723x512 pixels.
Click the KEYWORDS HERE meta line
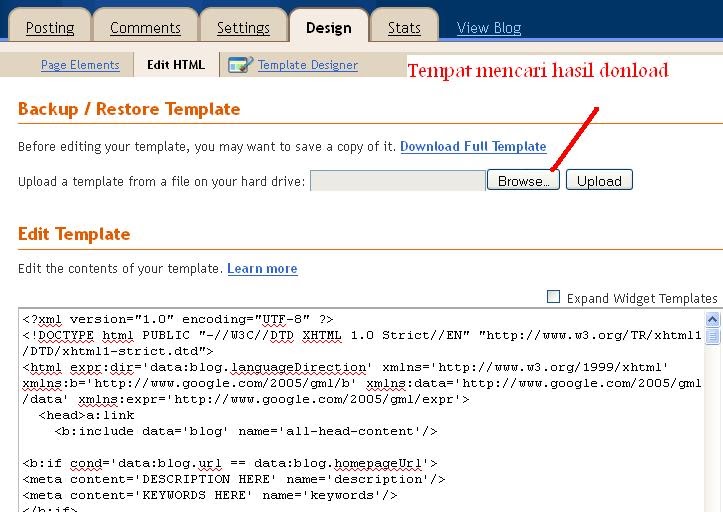(210, 495)
